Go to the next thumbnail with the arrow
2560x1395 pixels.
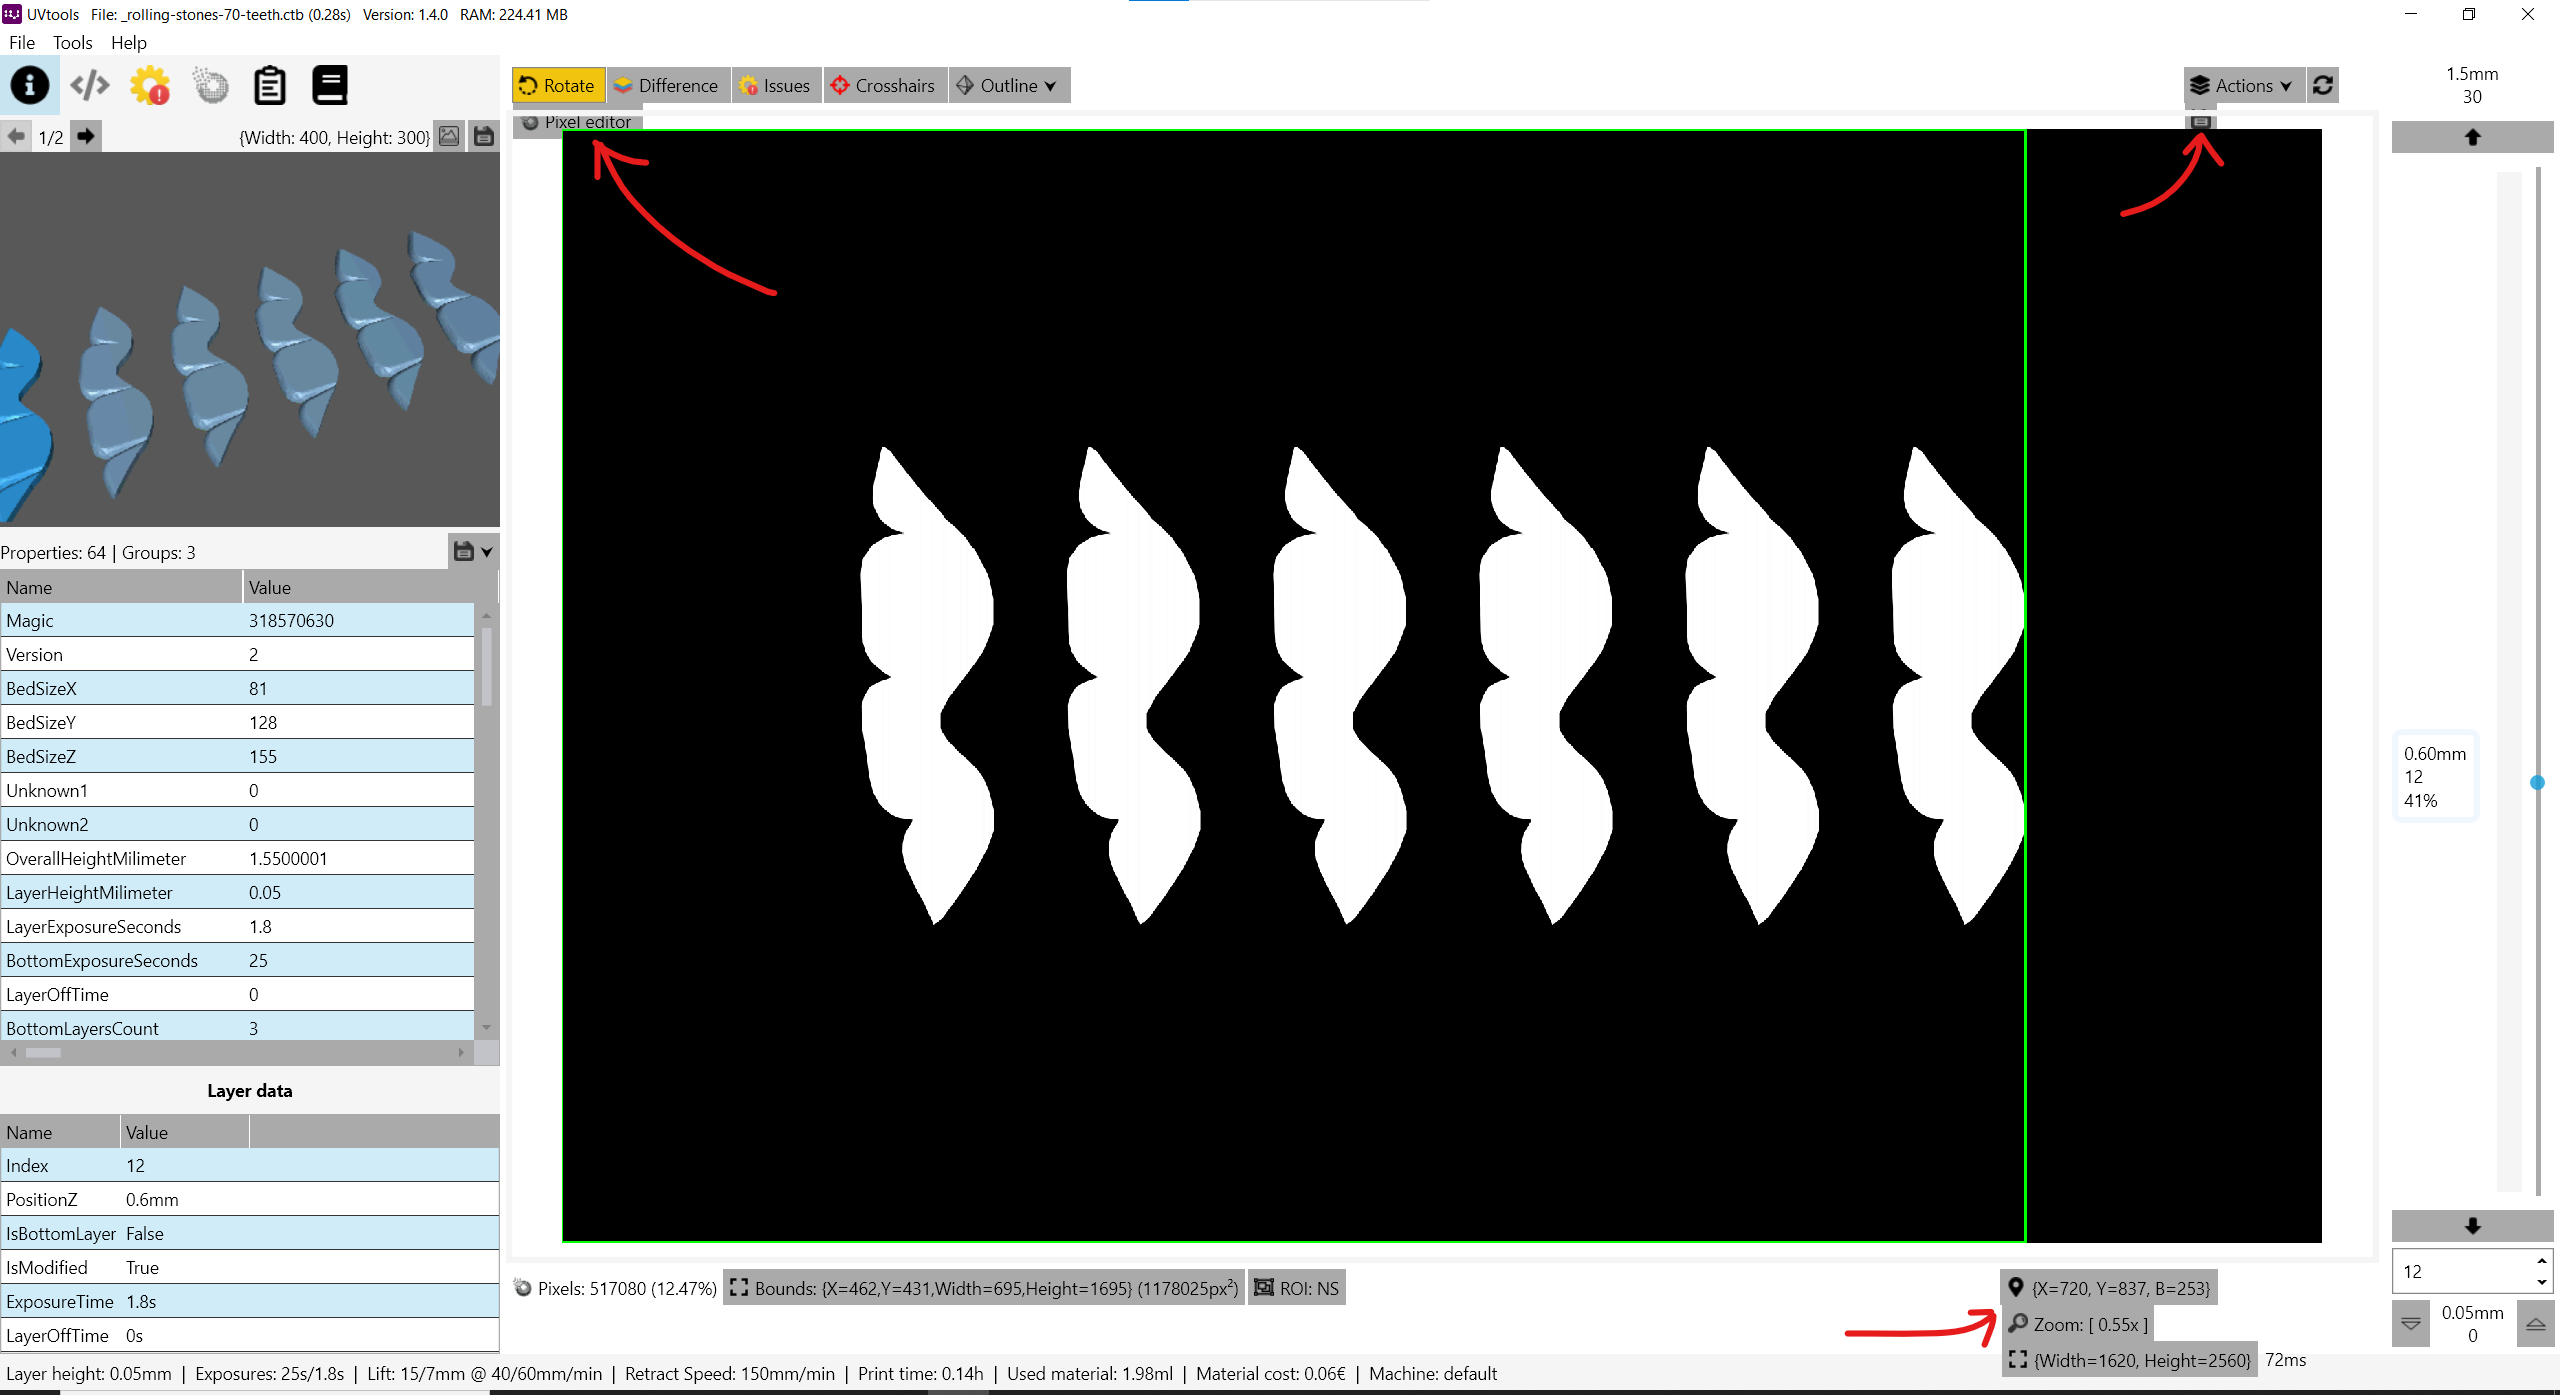[86, 136]
